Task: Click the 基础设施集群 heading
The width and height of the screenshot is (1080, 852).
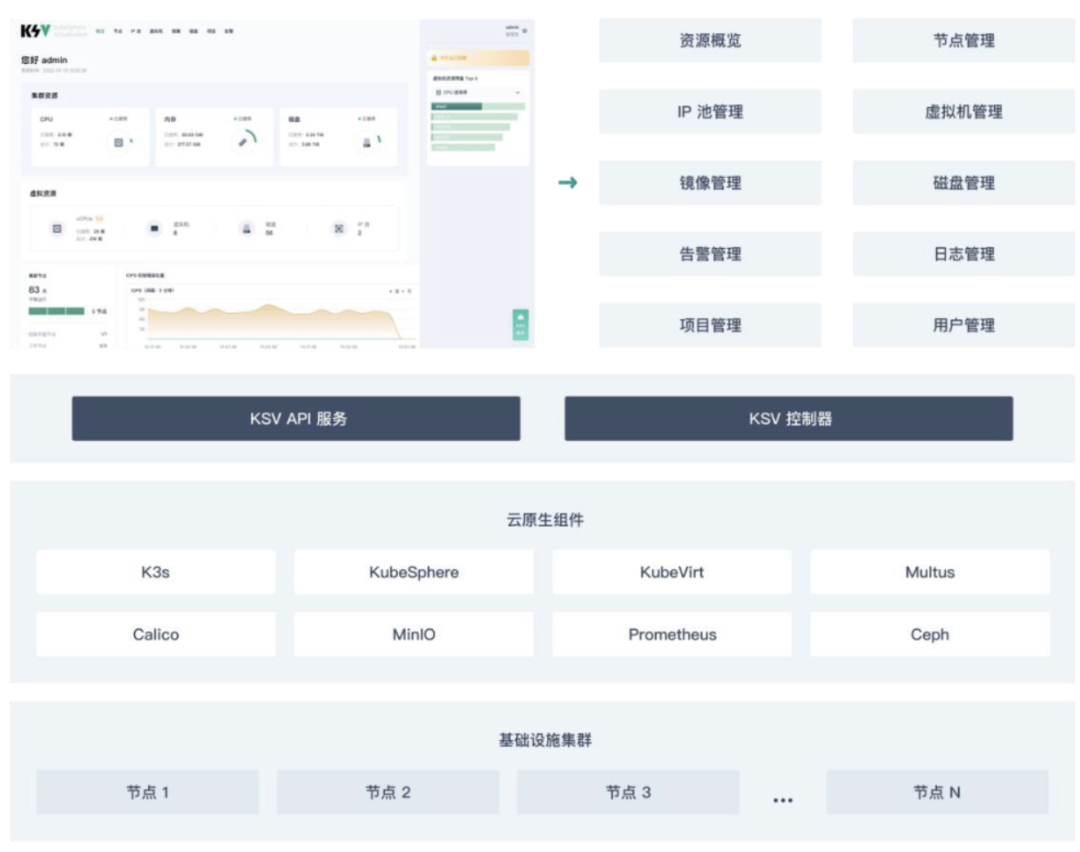Action: pyautogui.click(x=545, y=740)
